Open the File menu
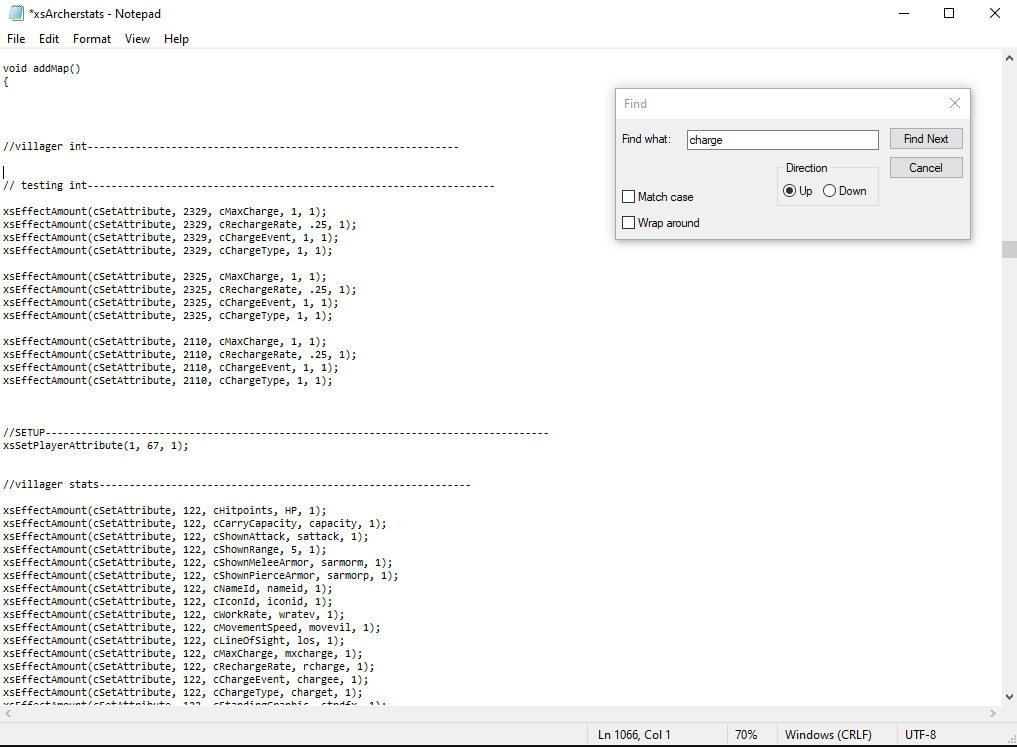Viewport: 1017px width, 747px height. (x=16, y=39)
